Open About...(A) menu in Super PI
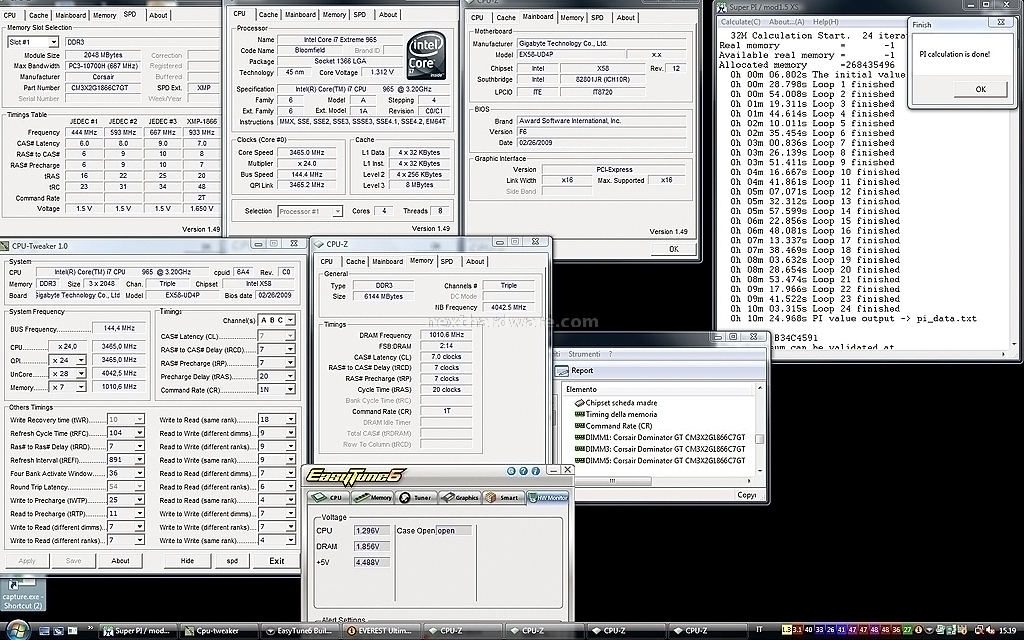Viewport: 1024px width, 640px height. point(786,22)
